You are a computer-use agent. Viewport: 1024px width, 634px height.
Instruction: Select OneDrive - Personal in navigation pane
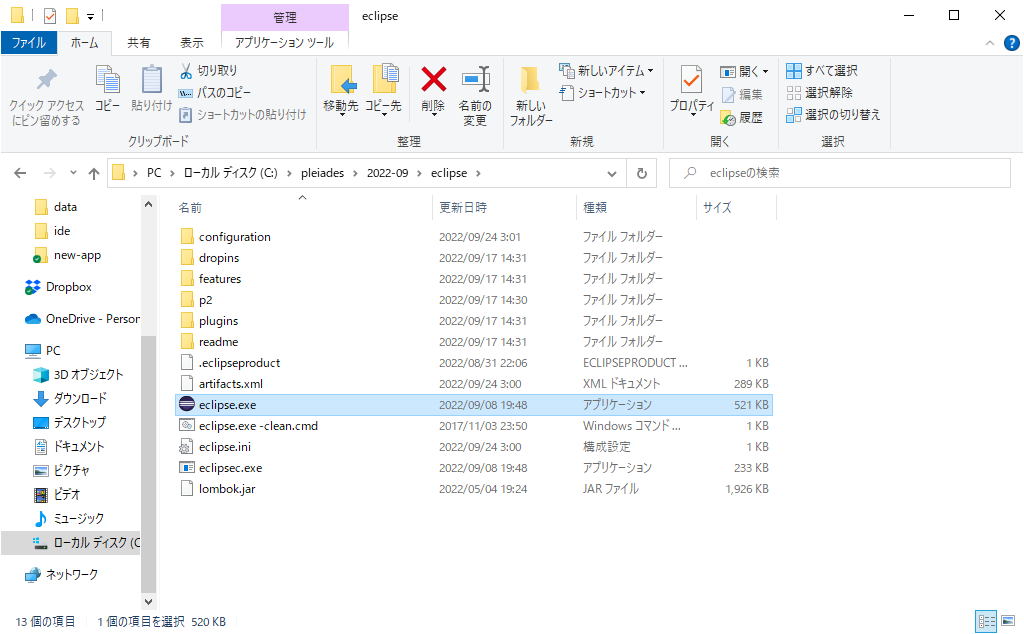tap(82, 319)
